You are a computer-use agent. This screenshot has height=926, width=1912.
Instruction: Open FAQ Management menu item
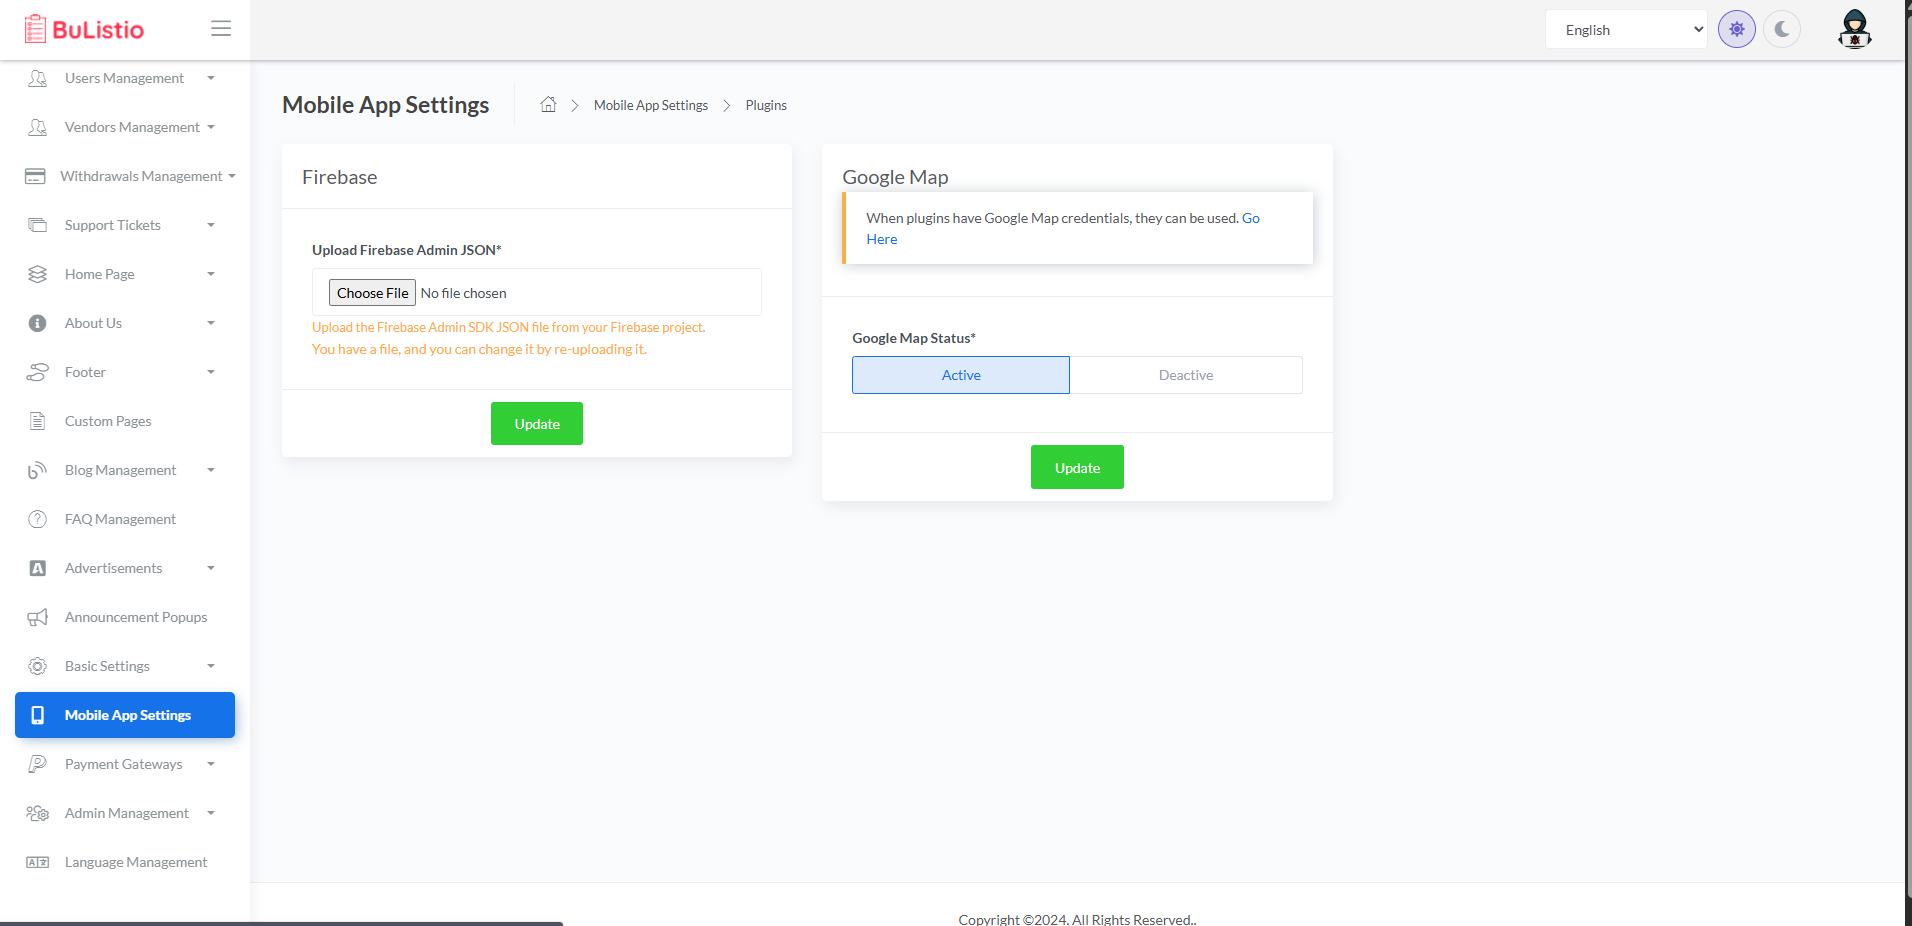click(x=125, y=519)
